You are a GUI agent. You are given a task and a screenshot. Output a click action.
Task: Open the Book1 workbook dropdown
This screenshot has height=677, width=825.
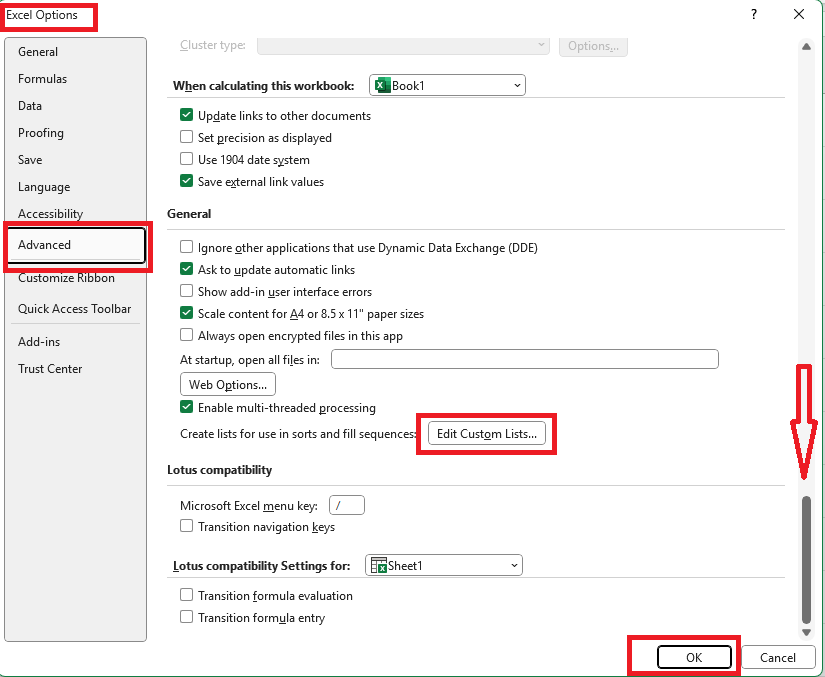click(447, 86)
